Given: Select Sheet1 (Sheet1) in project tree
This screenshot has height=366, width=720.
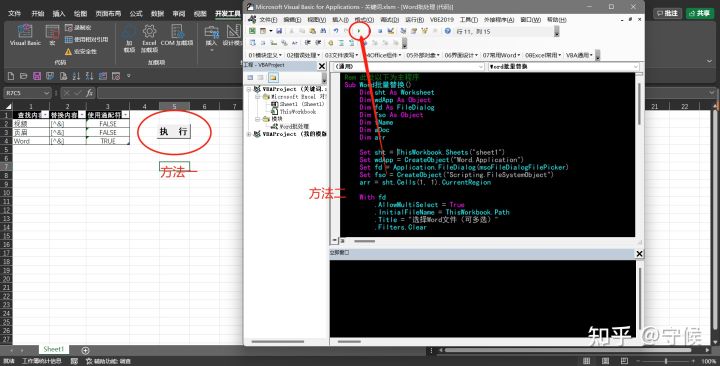Looking at the screenshot, I should (302, 104).
